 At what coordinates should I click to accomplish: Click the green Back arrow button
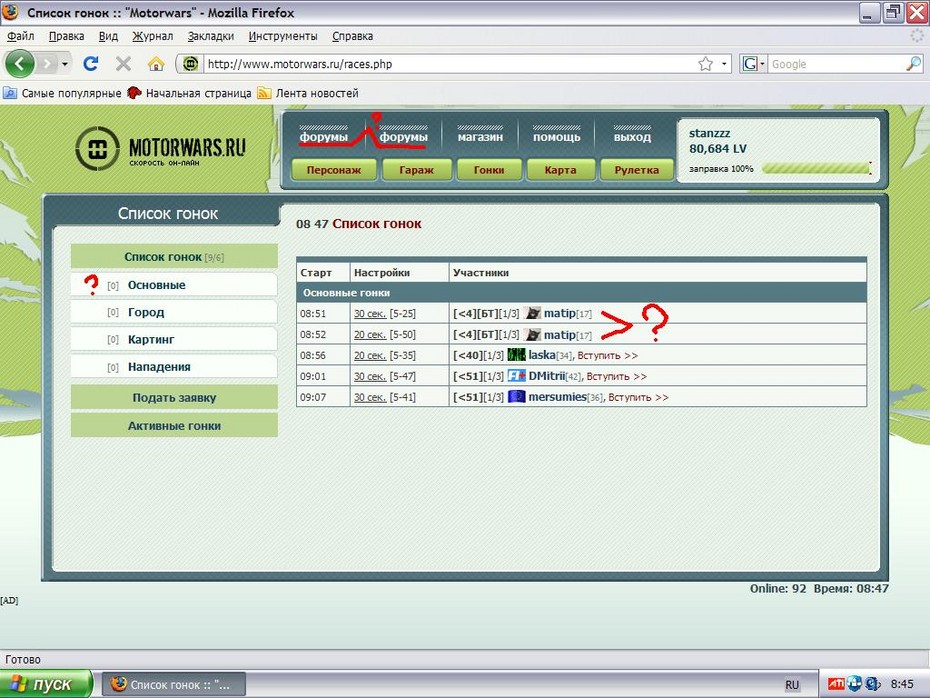20,64
